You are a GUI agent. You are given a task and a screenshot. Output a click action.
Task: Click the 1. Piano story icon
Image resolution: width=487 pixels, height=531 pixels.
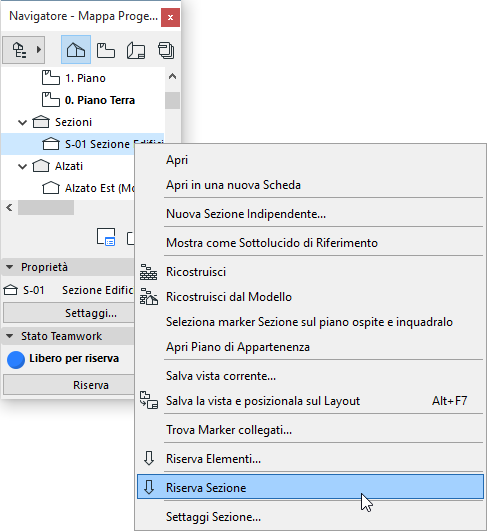51,78
